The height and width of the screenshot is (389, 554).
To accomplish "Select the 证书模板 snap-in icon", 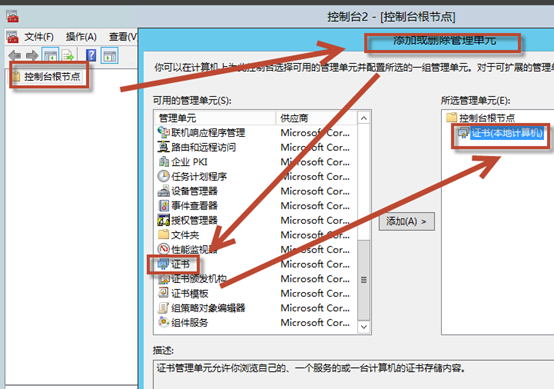I will 163,293.
